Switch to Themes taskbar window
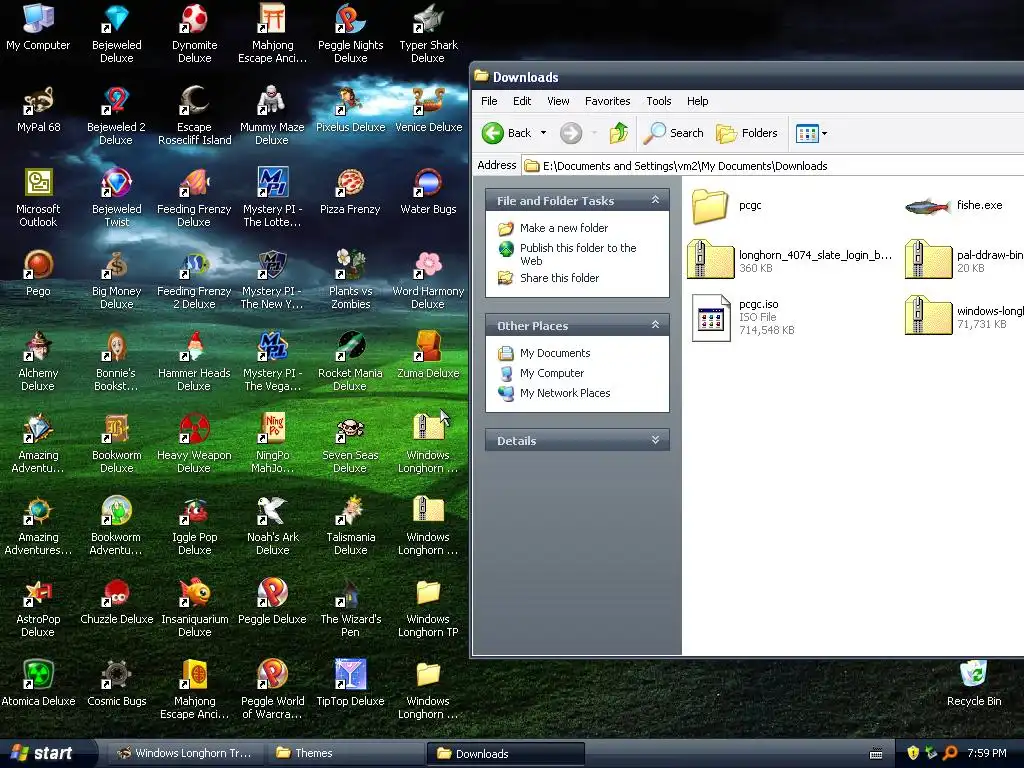 [x=345, y=753]
